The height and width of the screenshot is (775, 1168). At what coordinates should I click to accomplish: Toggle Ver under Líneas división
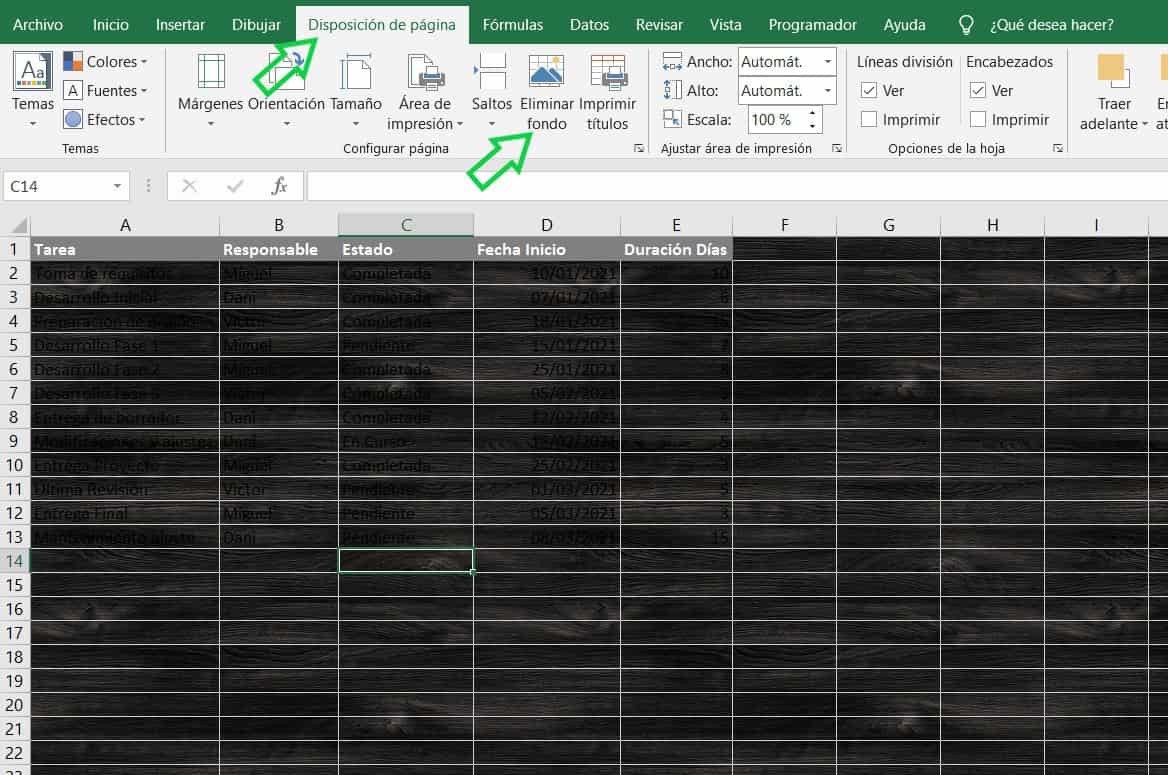tap(869, 90)
